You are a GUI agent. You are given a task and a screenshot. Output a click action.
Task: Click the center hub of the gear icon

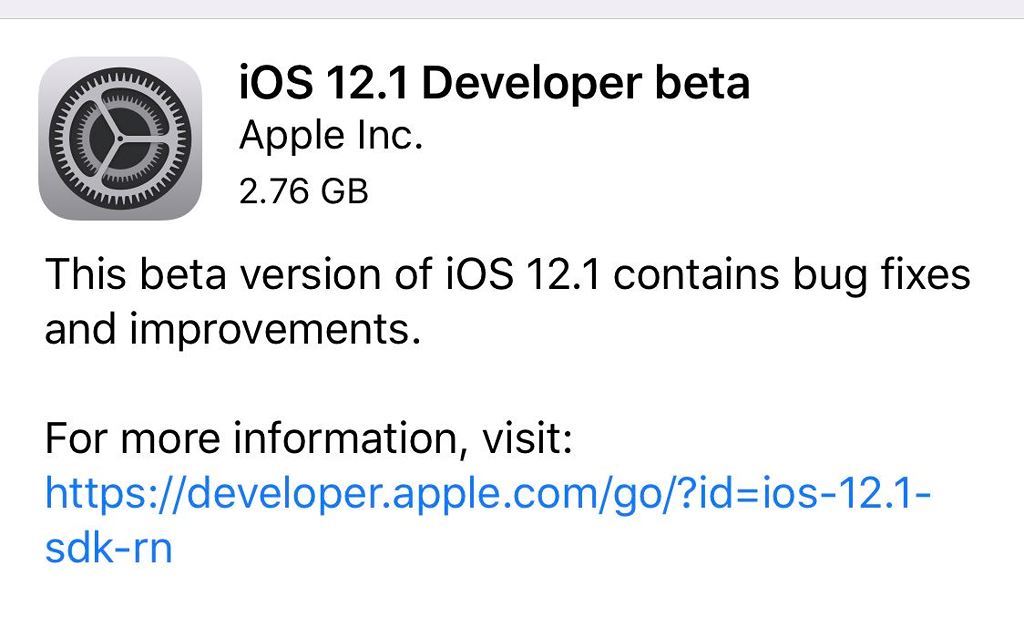coord(120,139)
